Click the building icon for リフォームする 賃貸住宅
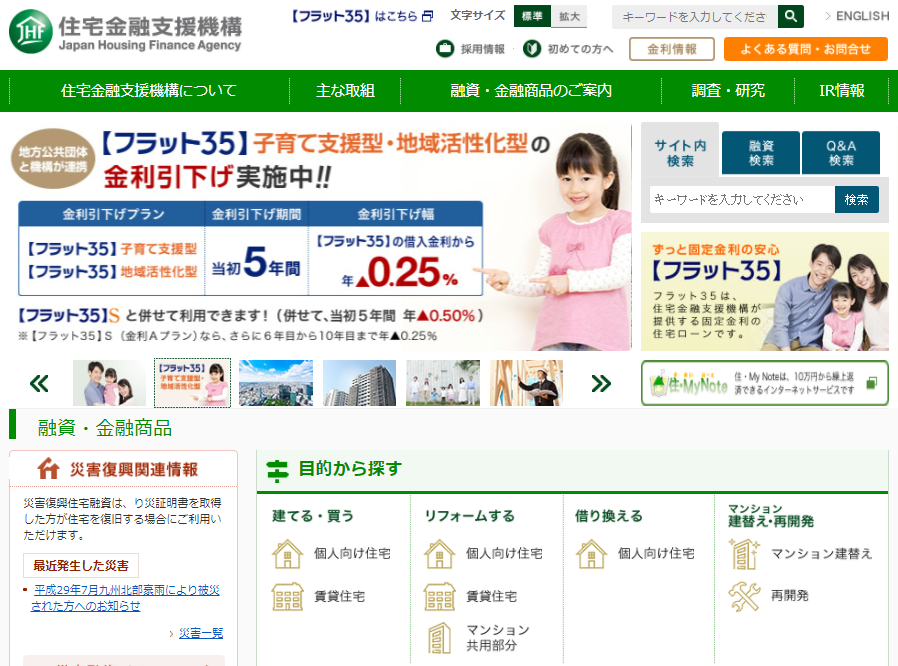 click(x=439, y=597)
